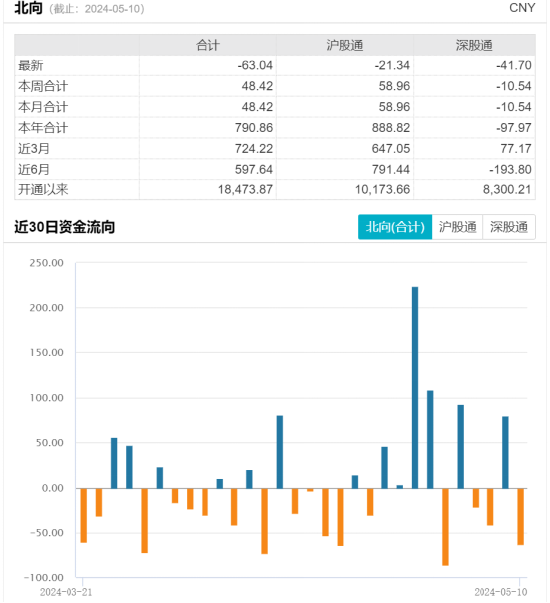Click the 10,173.66 value cell

[x=382, y=190]
